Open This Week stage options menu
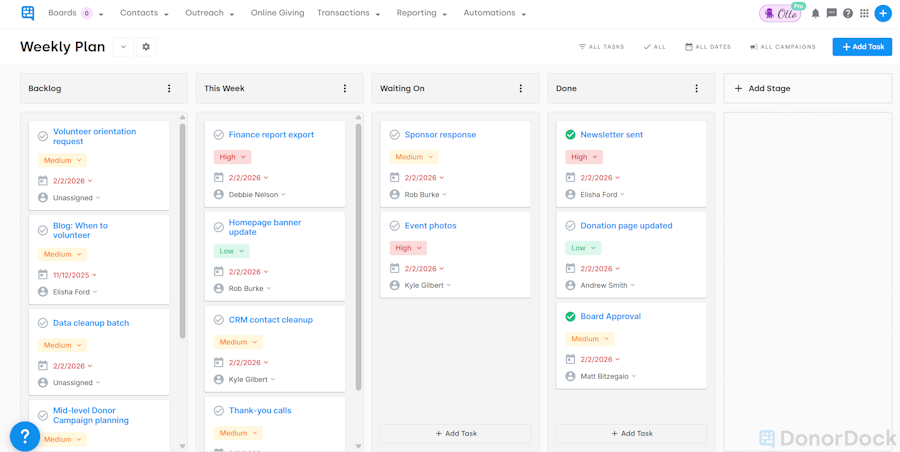900x452 pixels. click(x=345, y=88)
